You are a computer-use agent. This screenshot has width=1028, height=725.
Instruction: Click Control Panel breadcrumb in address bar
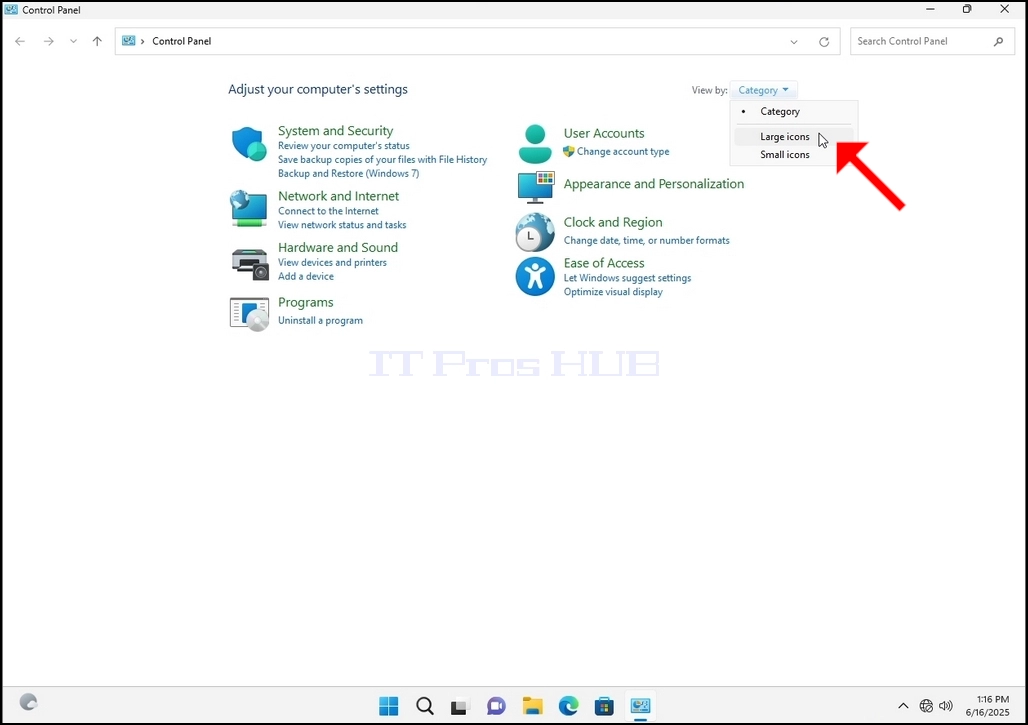182,41
